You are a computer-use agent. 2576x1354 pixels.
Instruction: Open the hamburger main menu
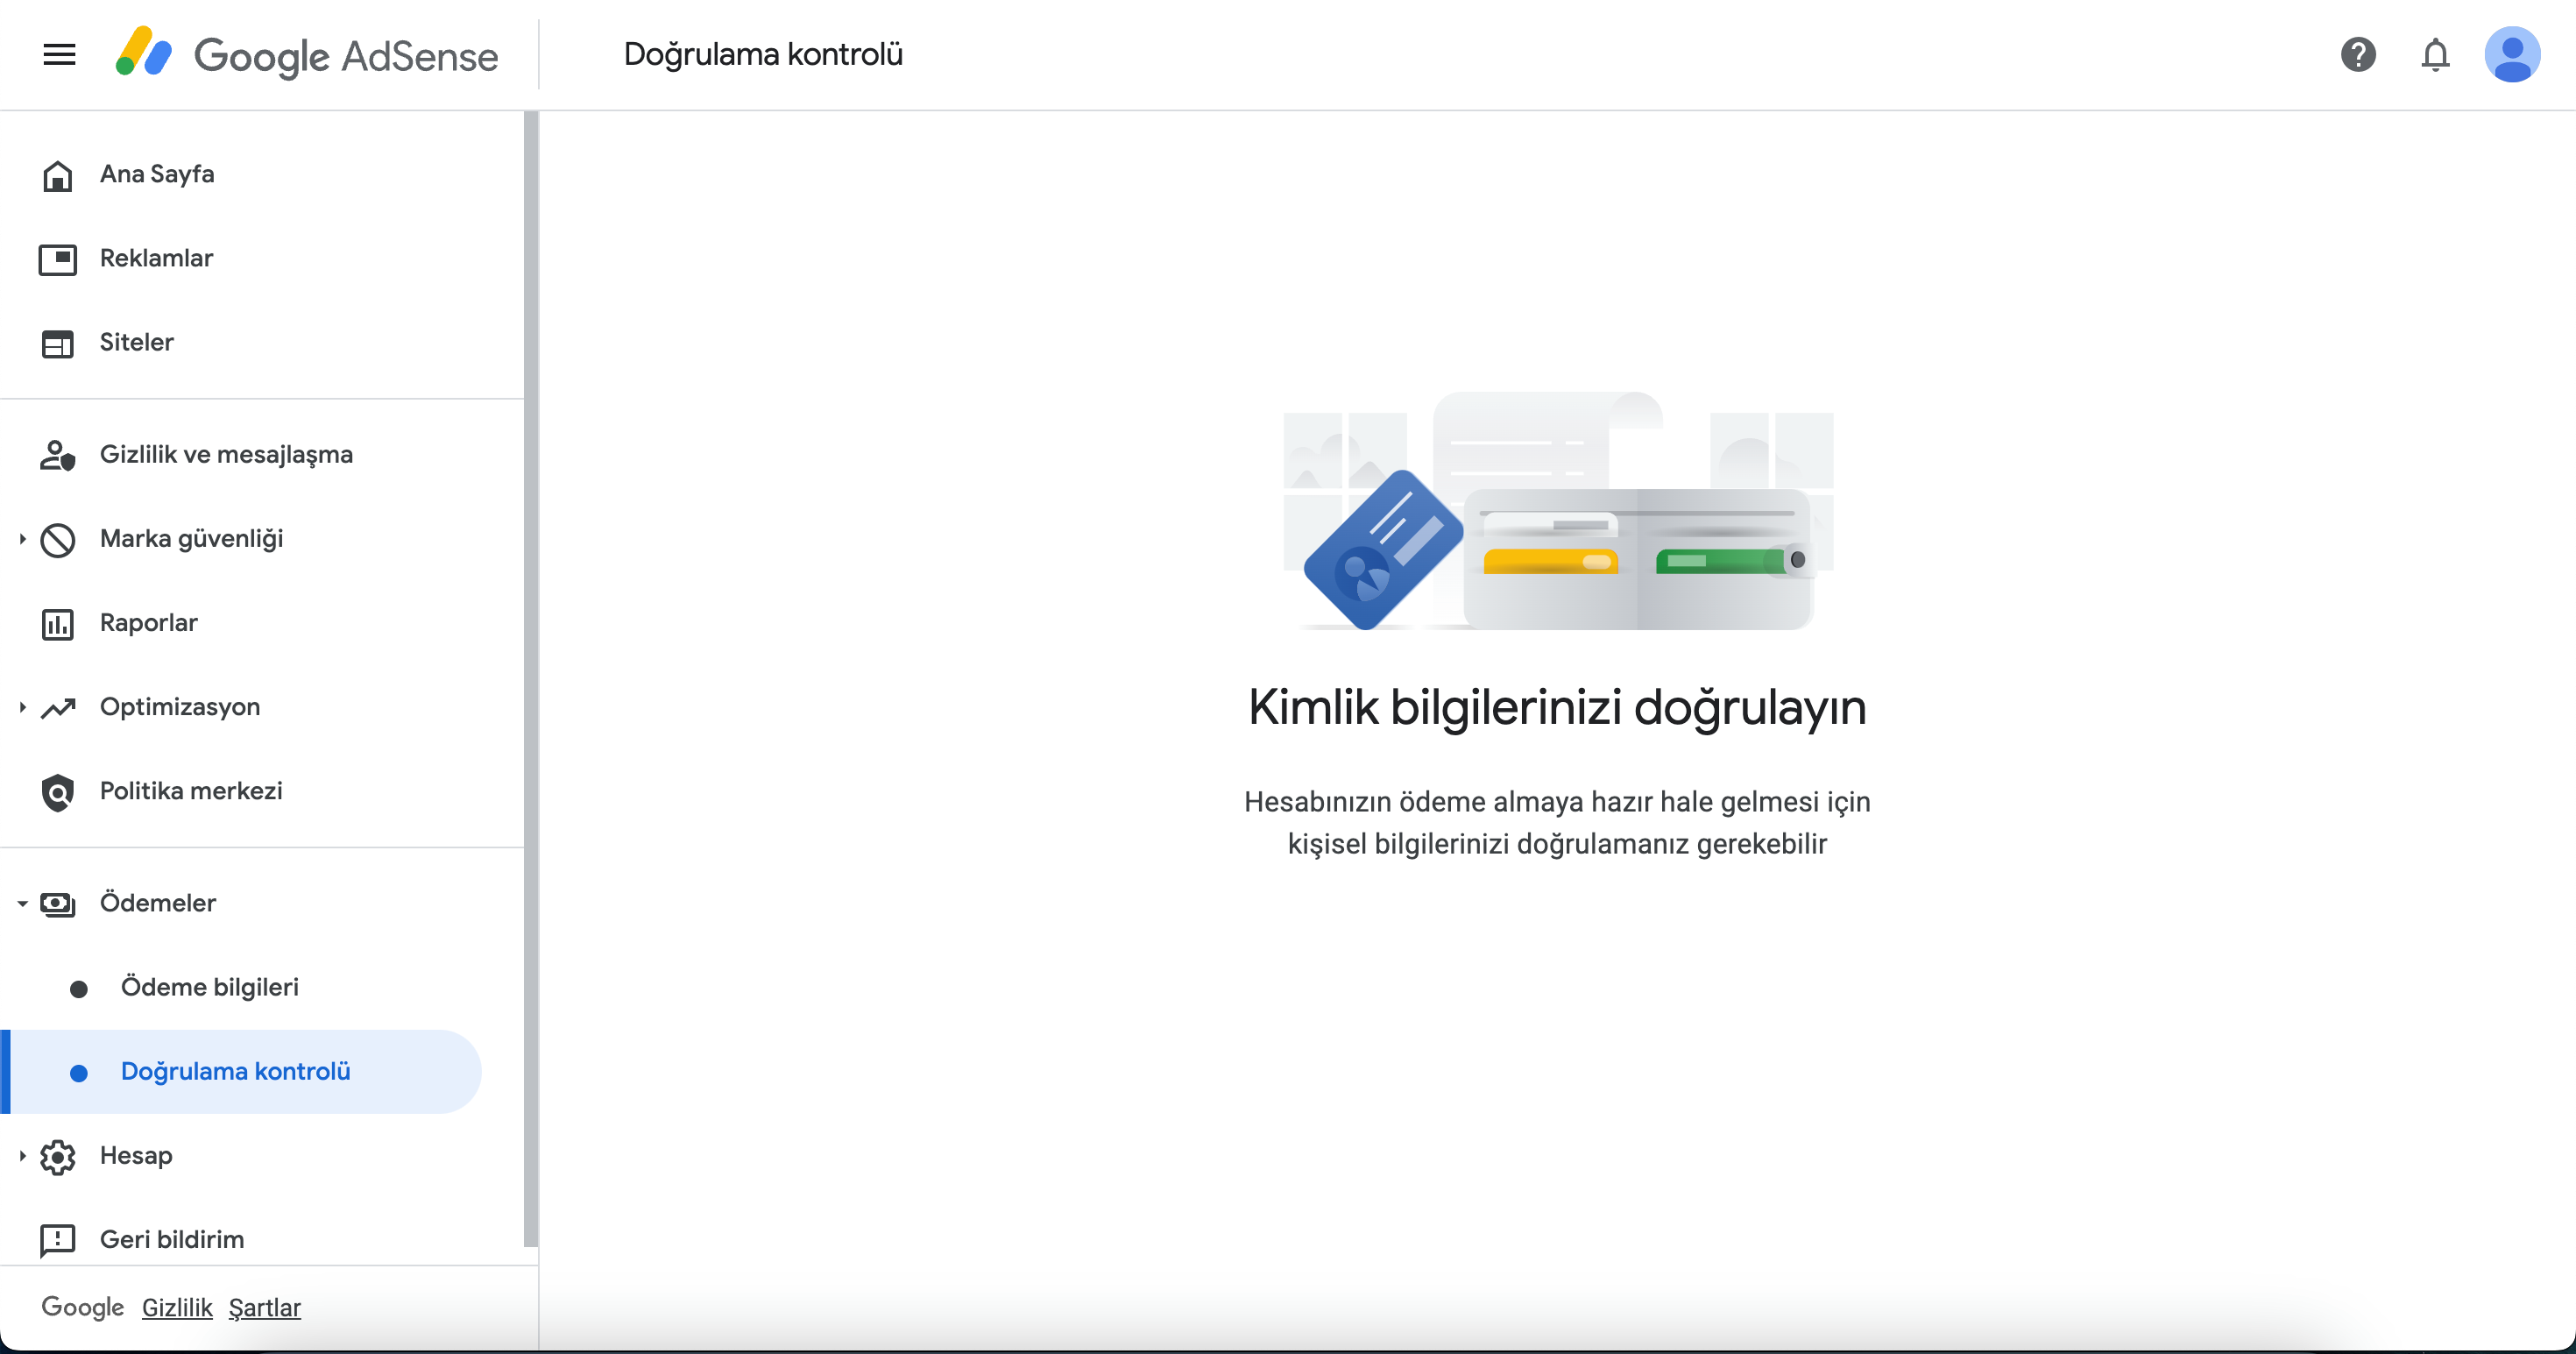(60, 54)
